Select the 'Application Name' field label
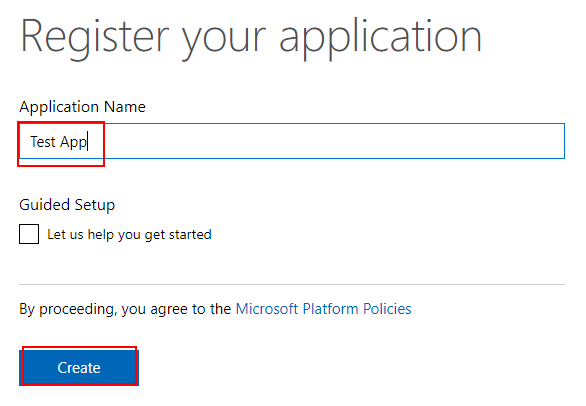The width and height of the screenshot is (586, 406). [x=82, y=107]
